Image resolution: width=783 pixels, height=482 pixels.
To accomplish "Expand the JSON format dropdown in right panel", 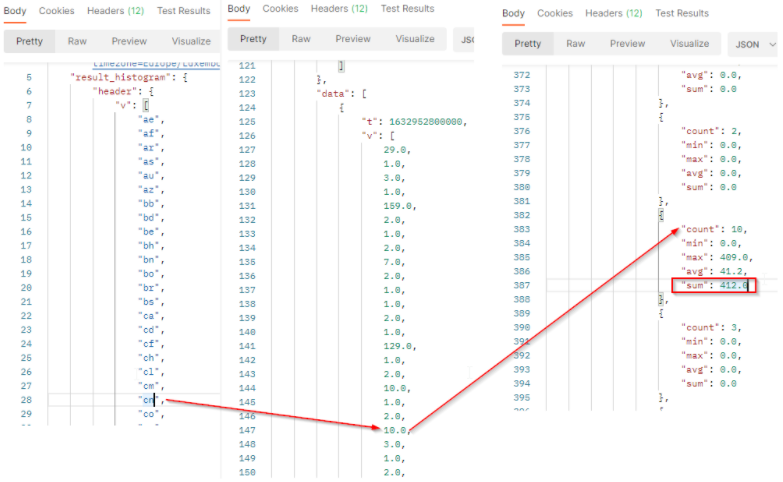I will point(753,45).
